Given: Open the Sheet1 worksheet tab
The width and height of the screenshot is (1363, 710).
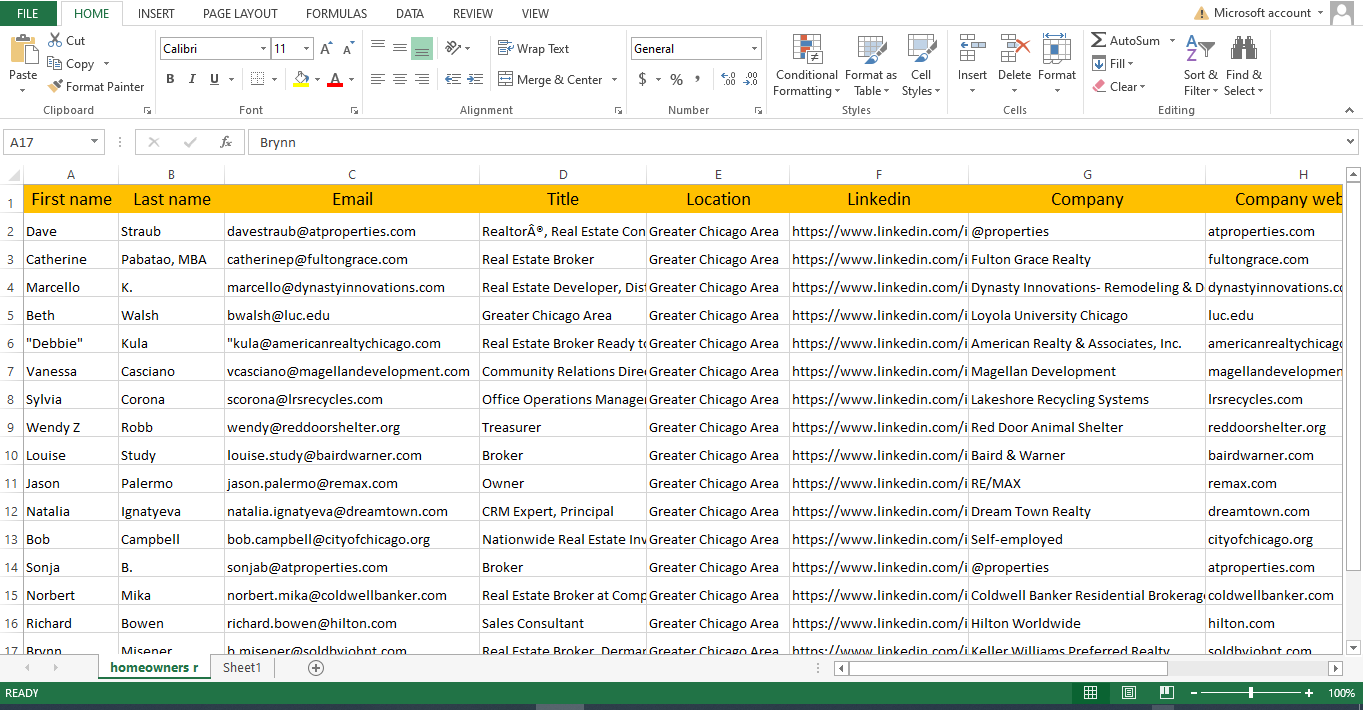Looking at the screenshot, I should click(242, 668).
